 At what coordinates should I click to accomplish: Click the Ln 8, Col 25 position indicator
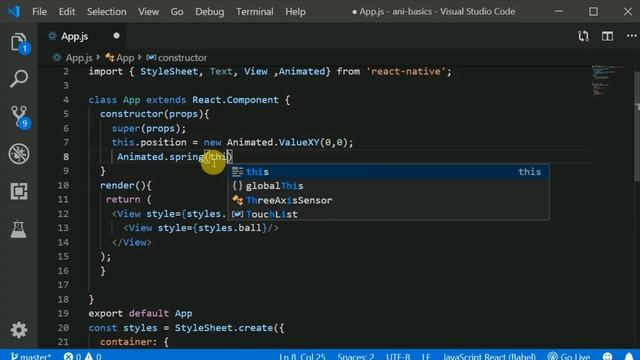(302, 356)
